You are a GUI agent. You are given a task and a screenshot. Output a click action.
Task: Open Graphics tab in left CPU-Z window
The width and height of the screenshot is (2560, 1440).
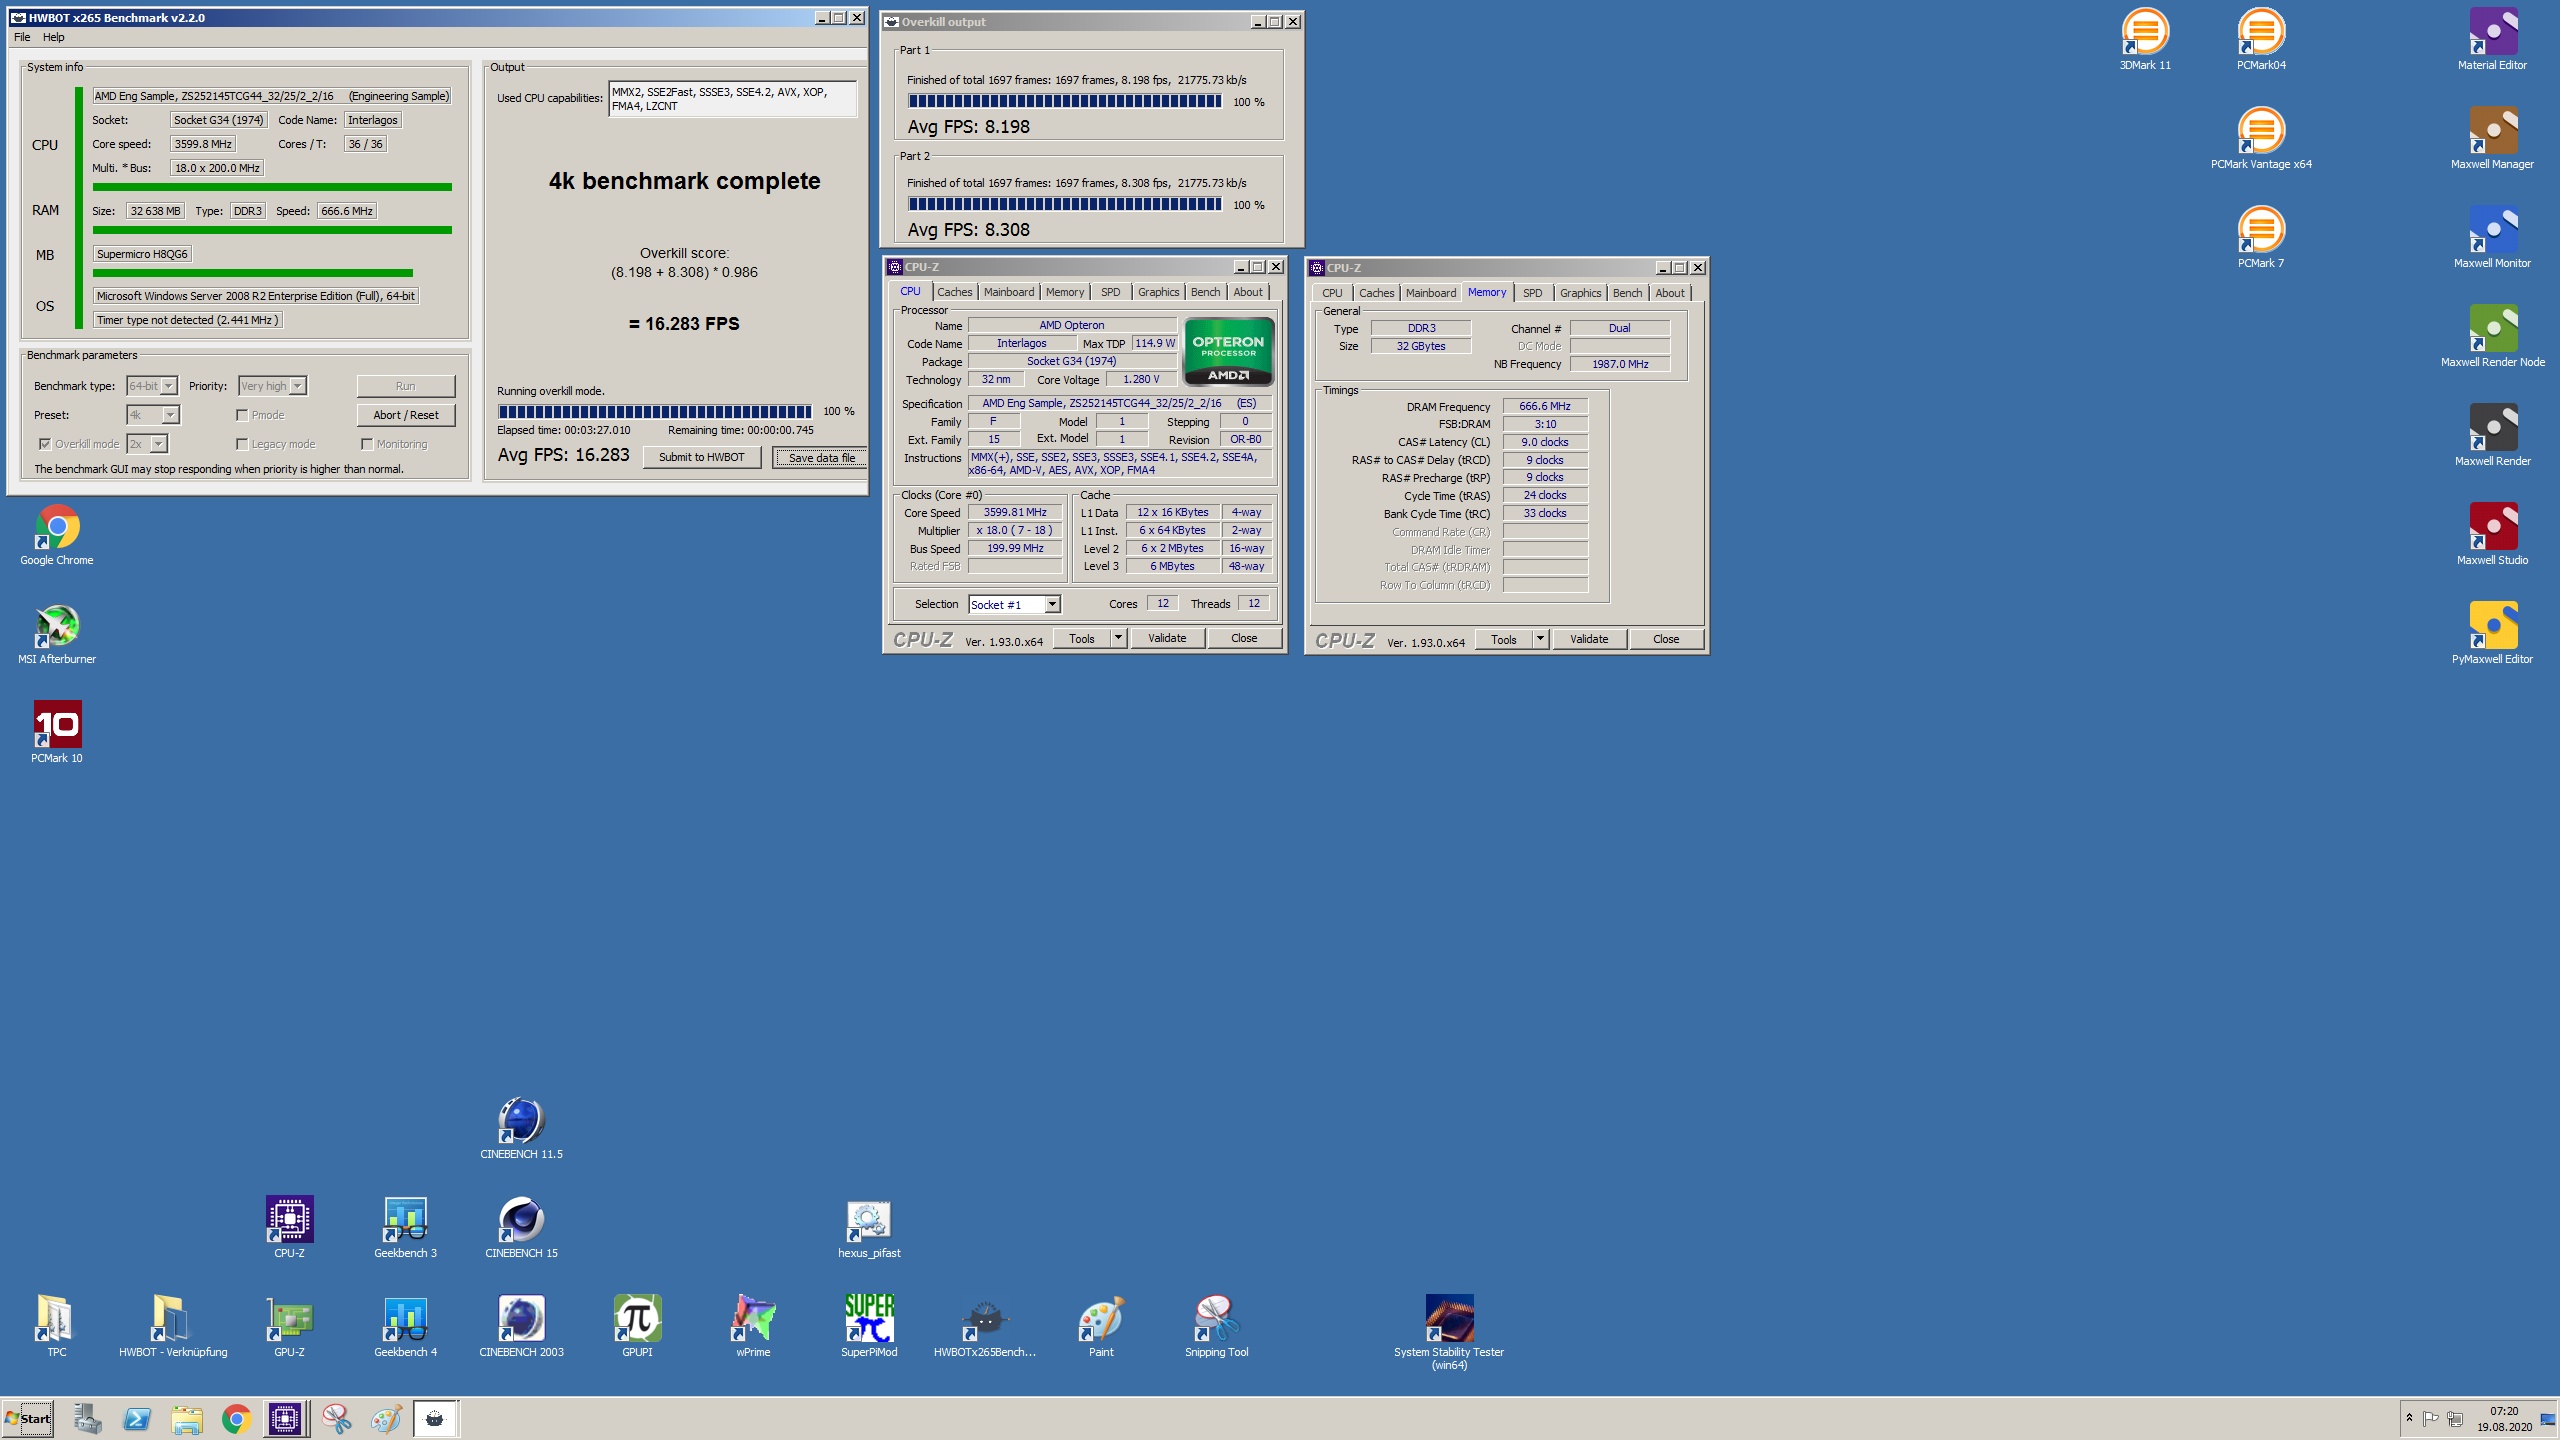[1158, 292]
